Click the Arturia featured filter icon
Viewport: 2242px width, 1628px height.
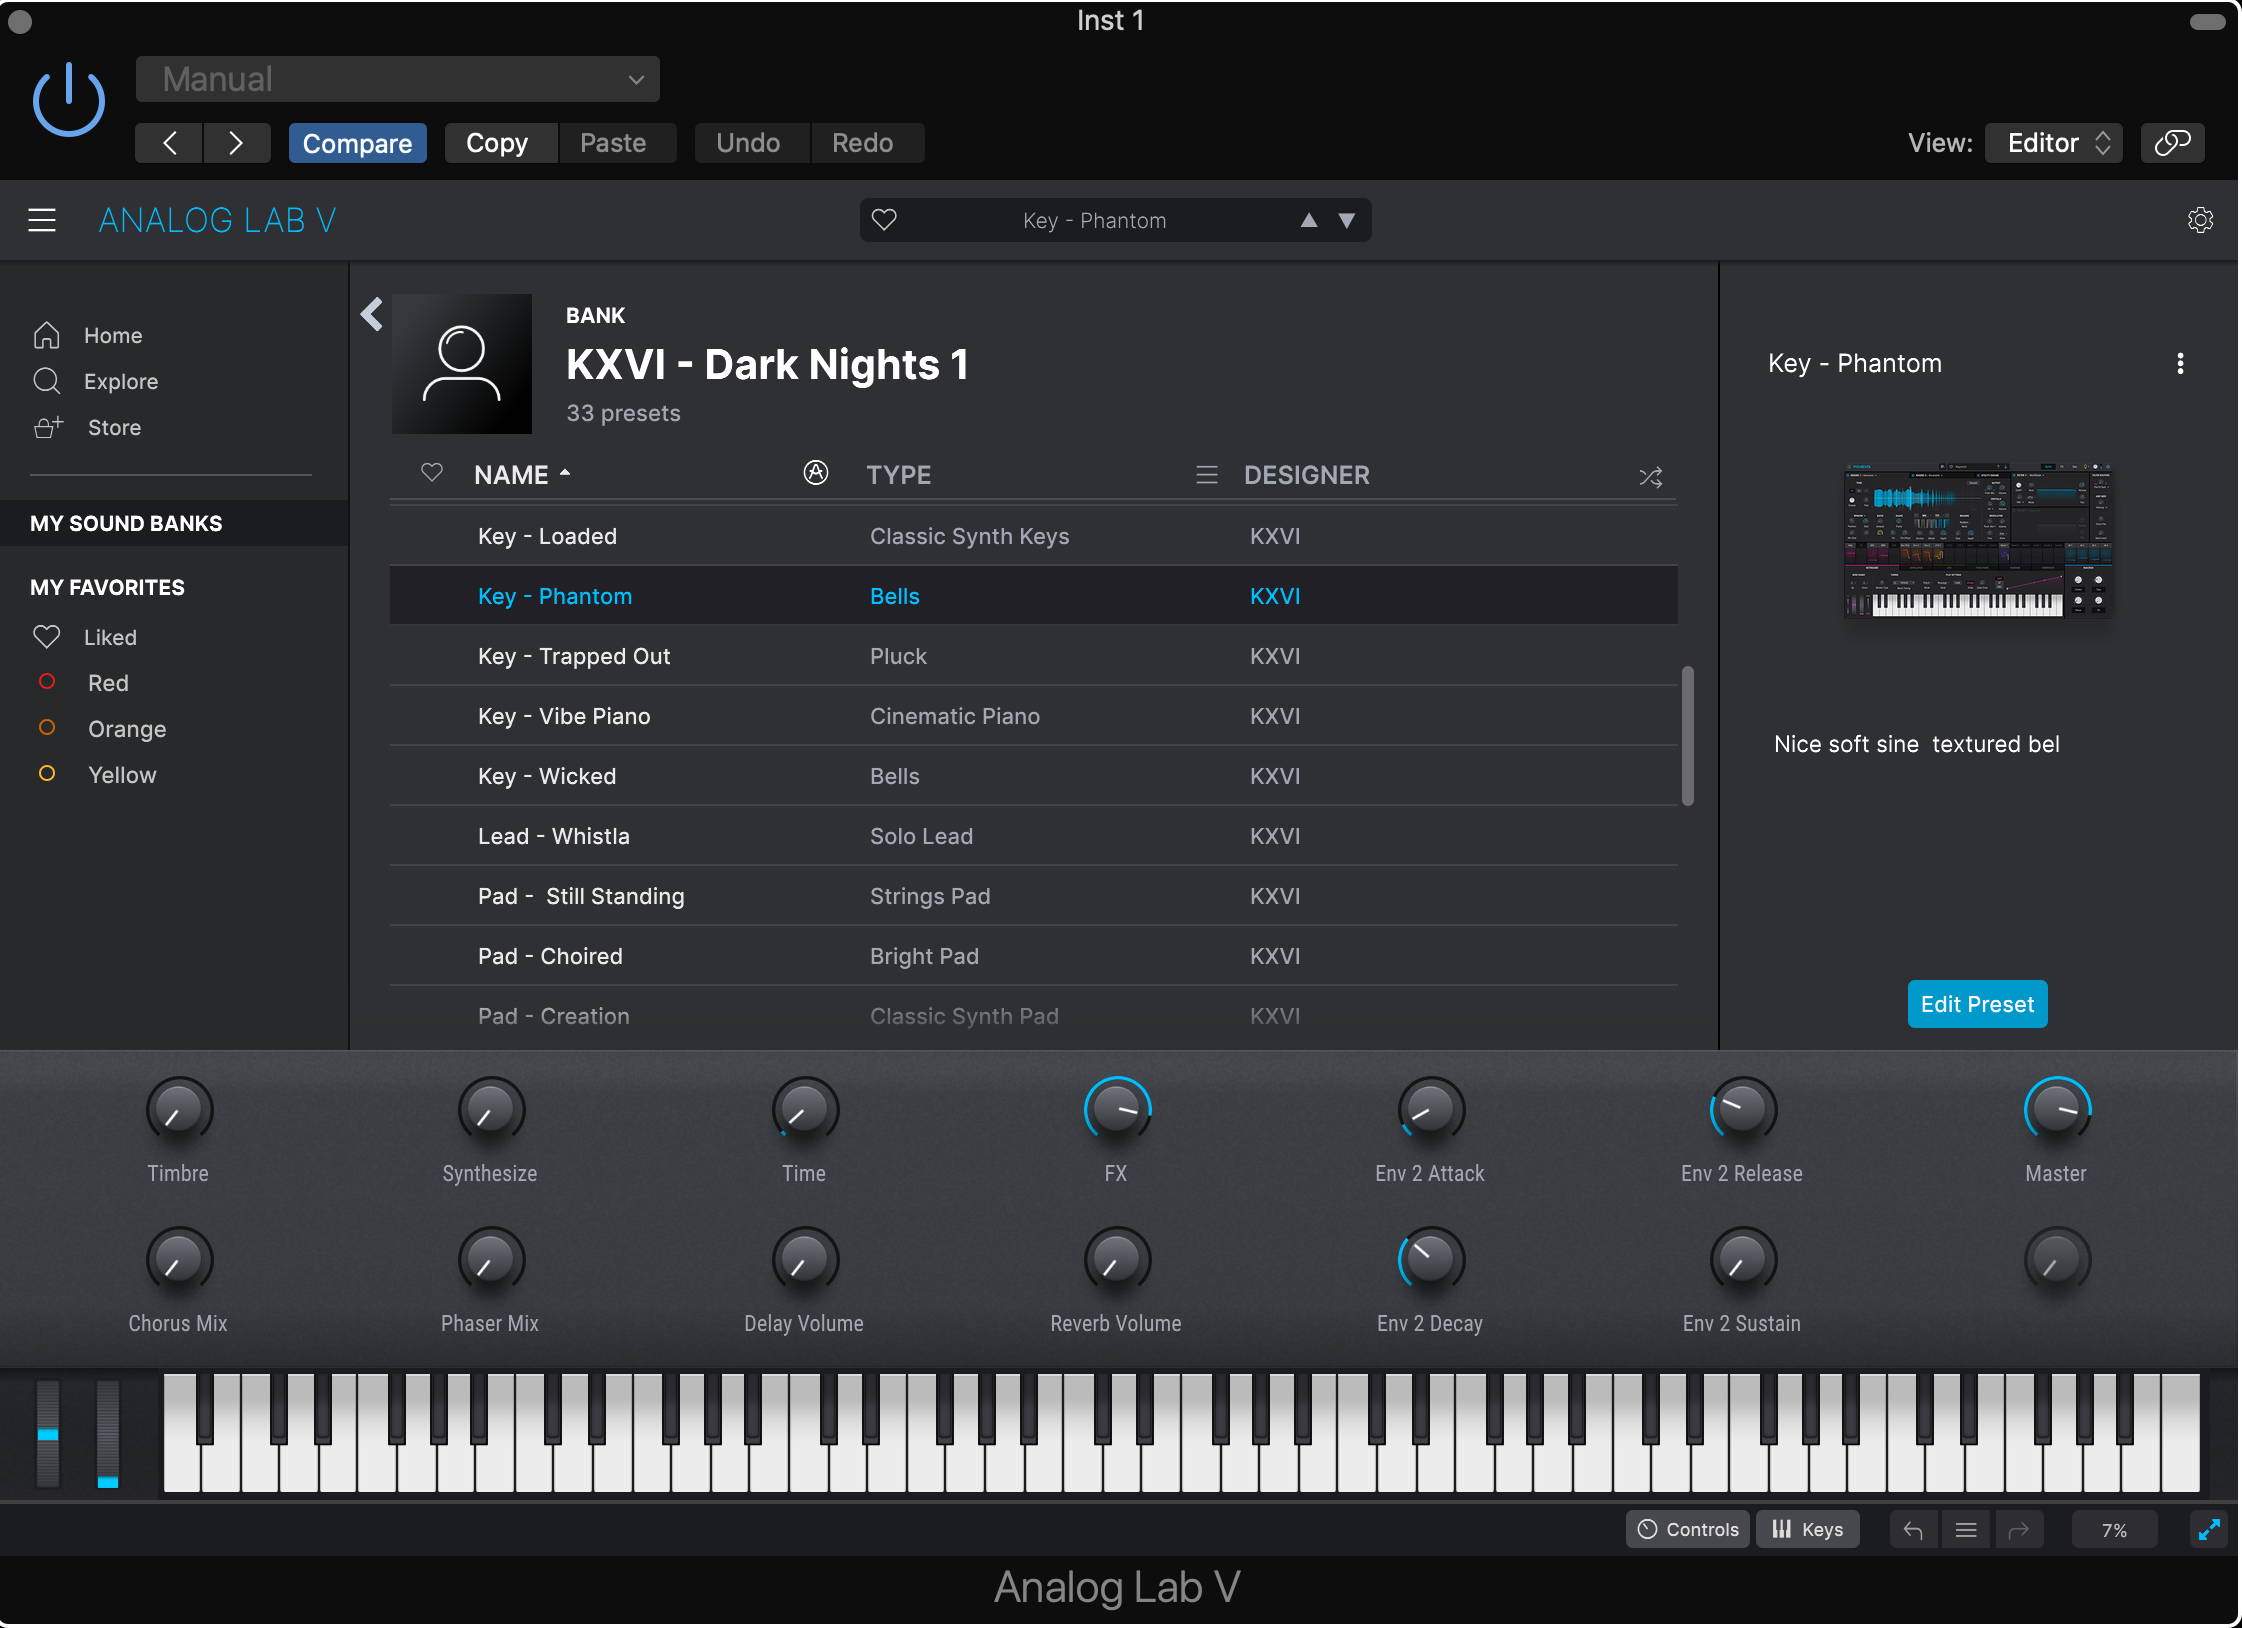pos(816,473)
